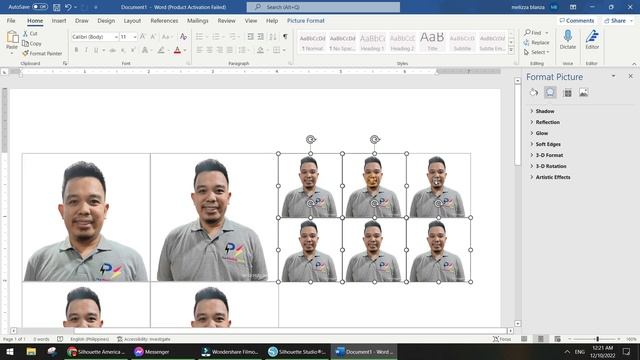The height and width of the screenshot is (360, 640).
Task: Click the Decrease Indent icon
Action: point(251,37)
